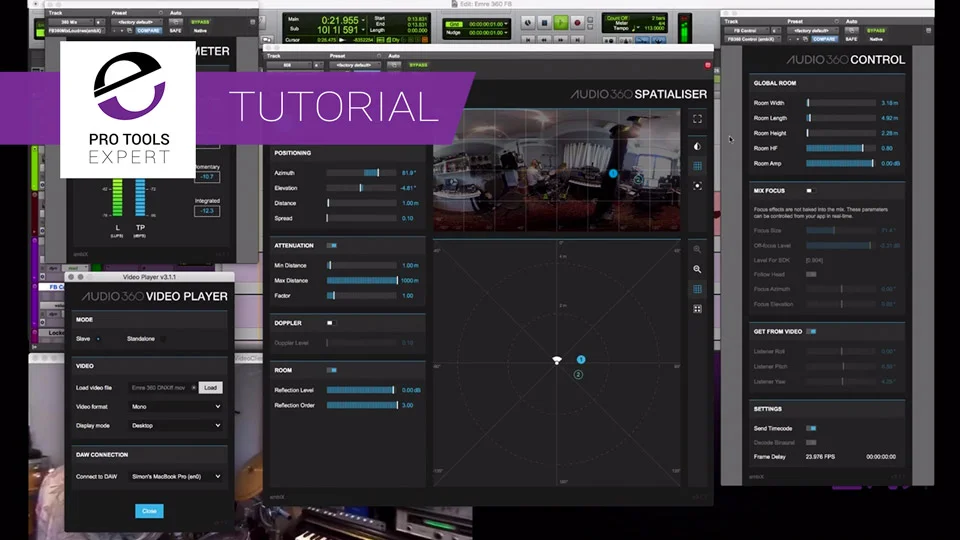The height and width of the screenshot is (540, 960).
Task: Click the Max Distance slider
Action: [x=361, y=280]
